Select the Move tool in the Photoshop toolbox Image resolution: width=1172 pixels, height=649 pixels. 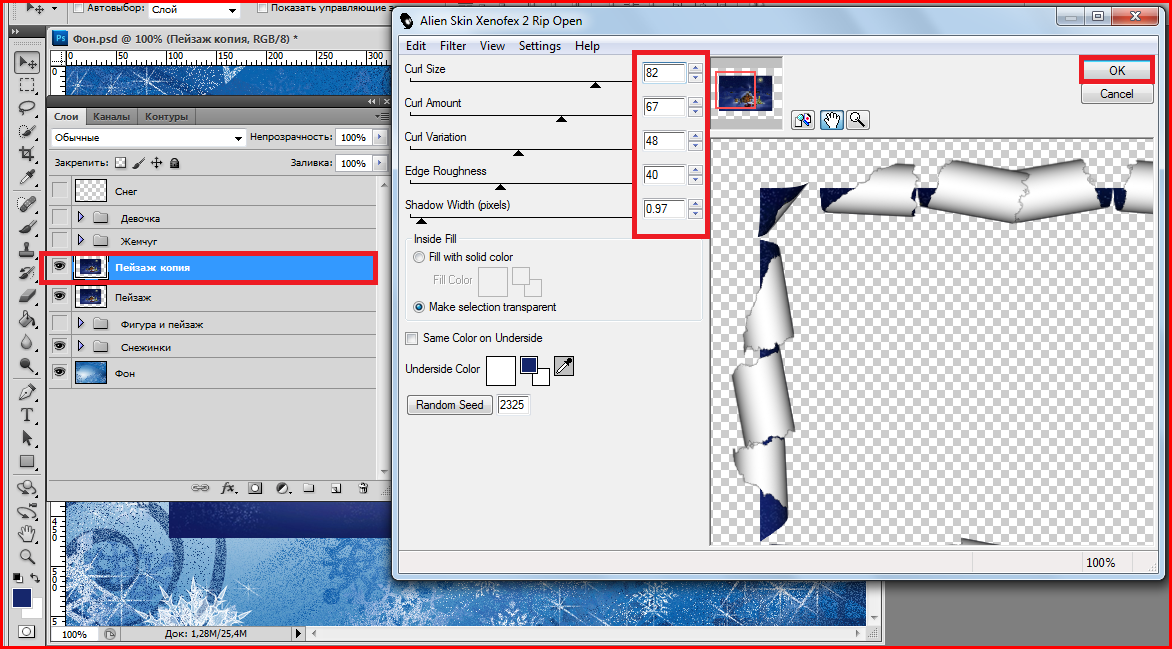(x=28, y=62)
